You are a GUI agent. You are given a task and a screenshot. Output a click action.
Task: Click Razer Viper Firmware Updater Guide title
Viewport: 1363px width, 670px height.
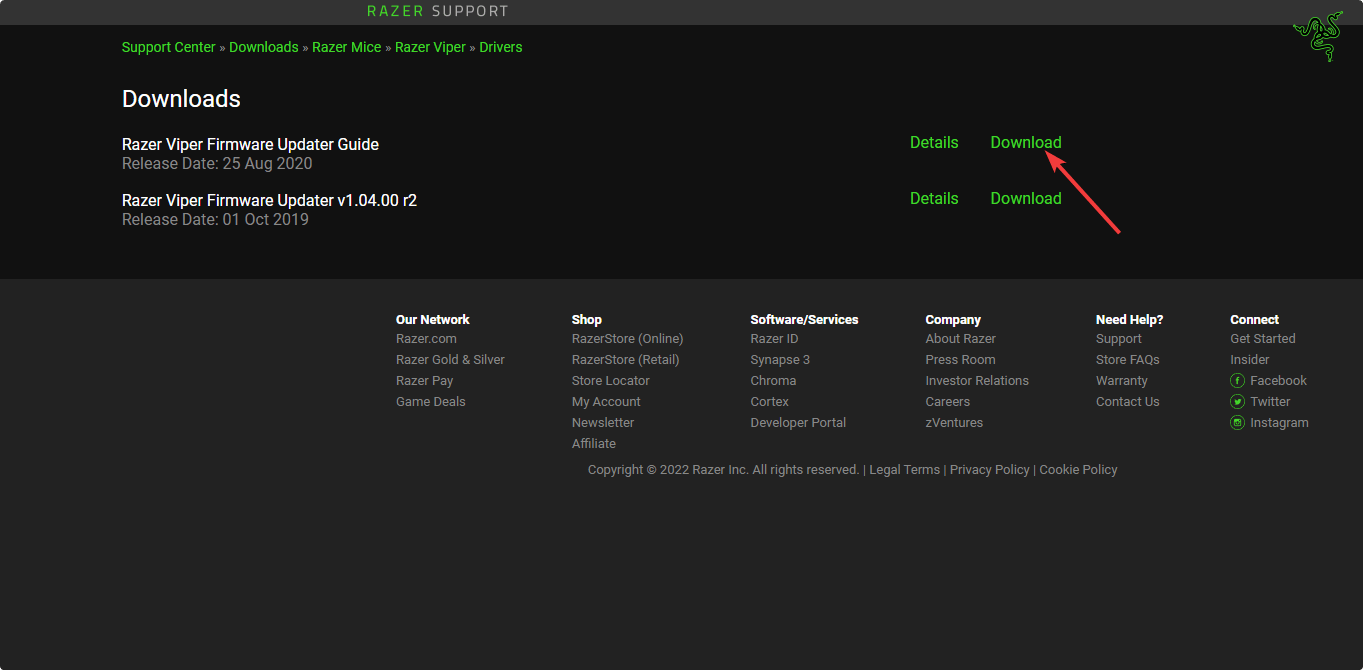coord(250,144)
